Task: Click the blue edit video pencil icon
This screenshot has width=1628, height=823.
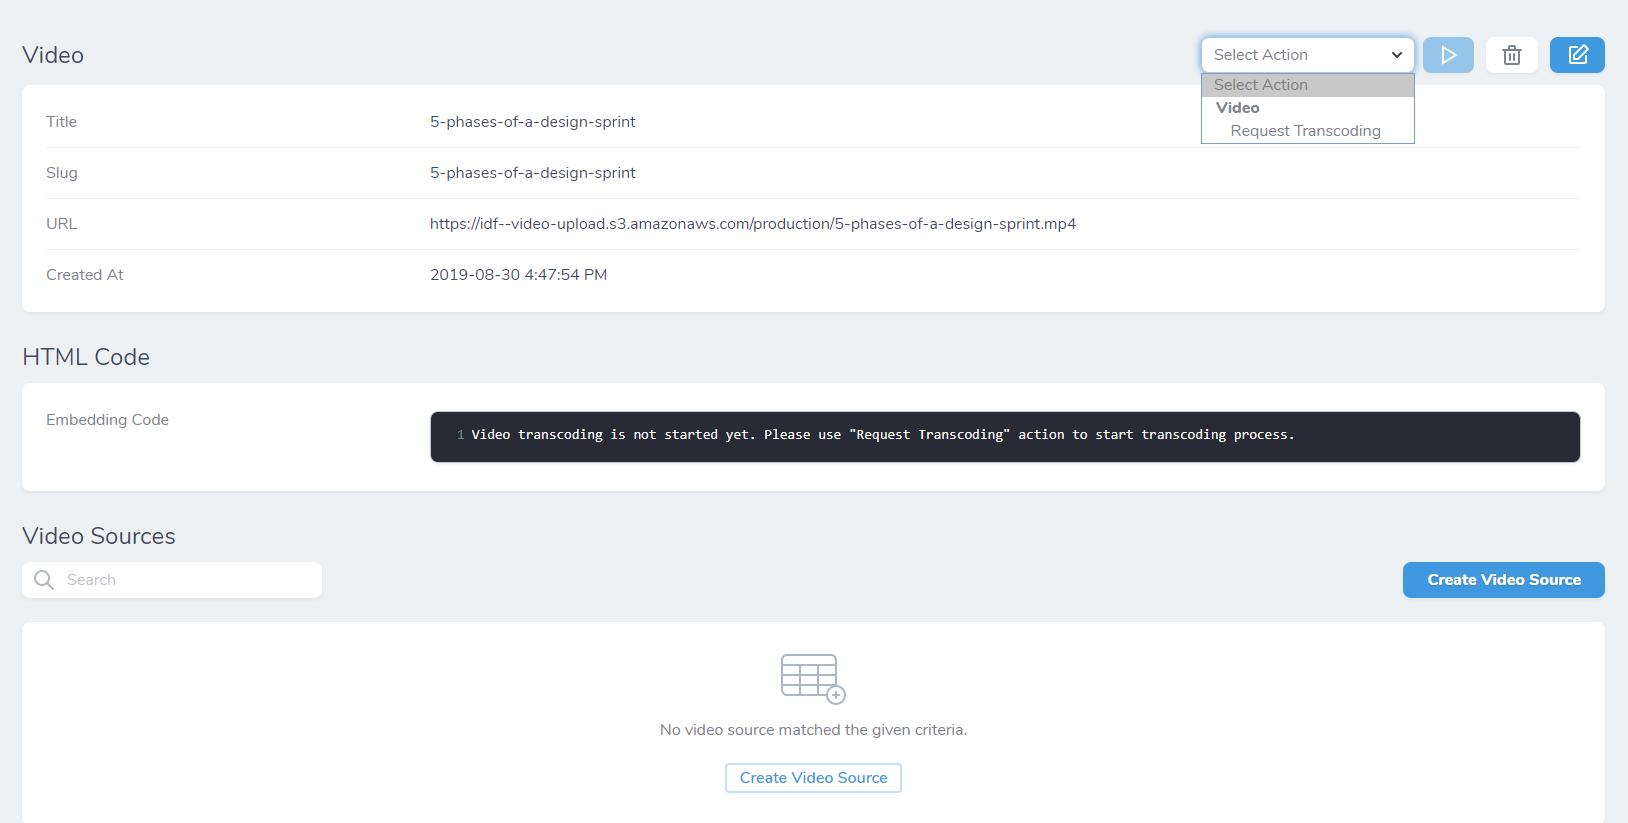Action: point(1577,55)
